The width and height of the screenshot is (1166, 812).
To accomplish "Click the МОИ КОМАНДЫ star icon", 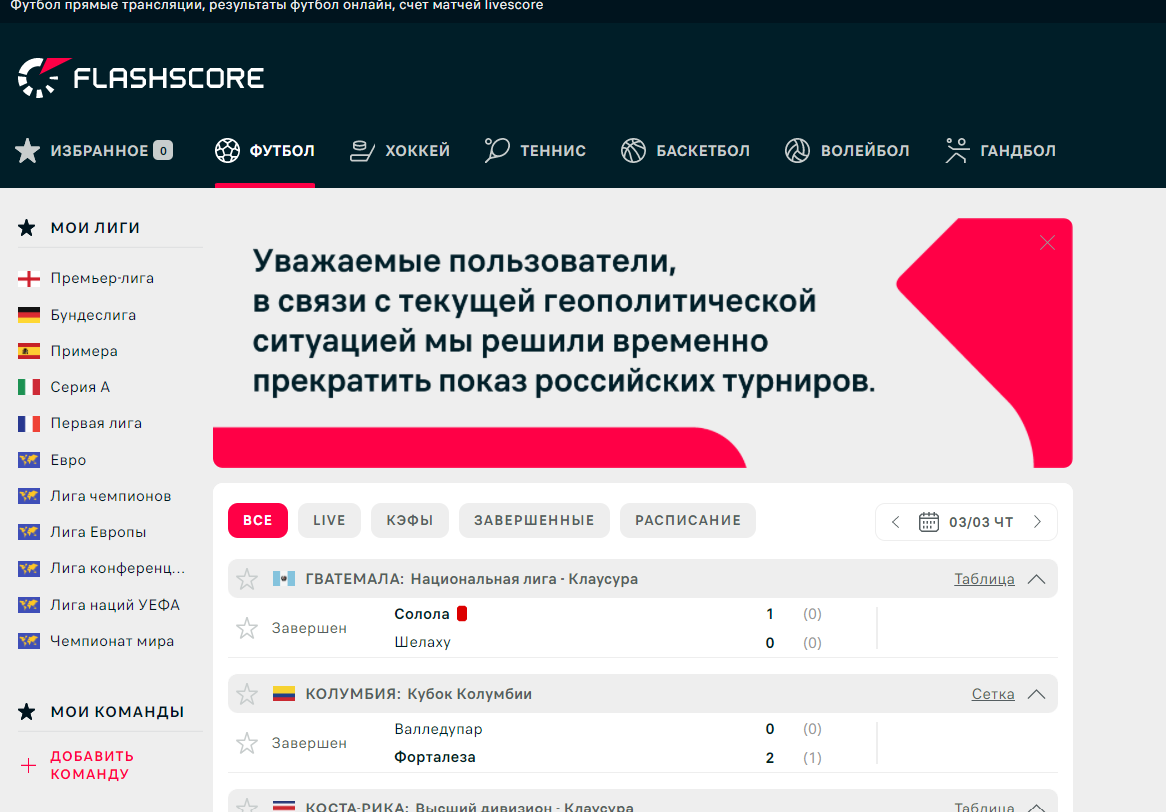I will (x=27, y=712).
